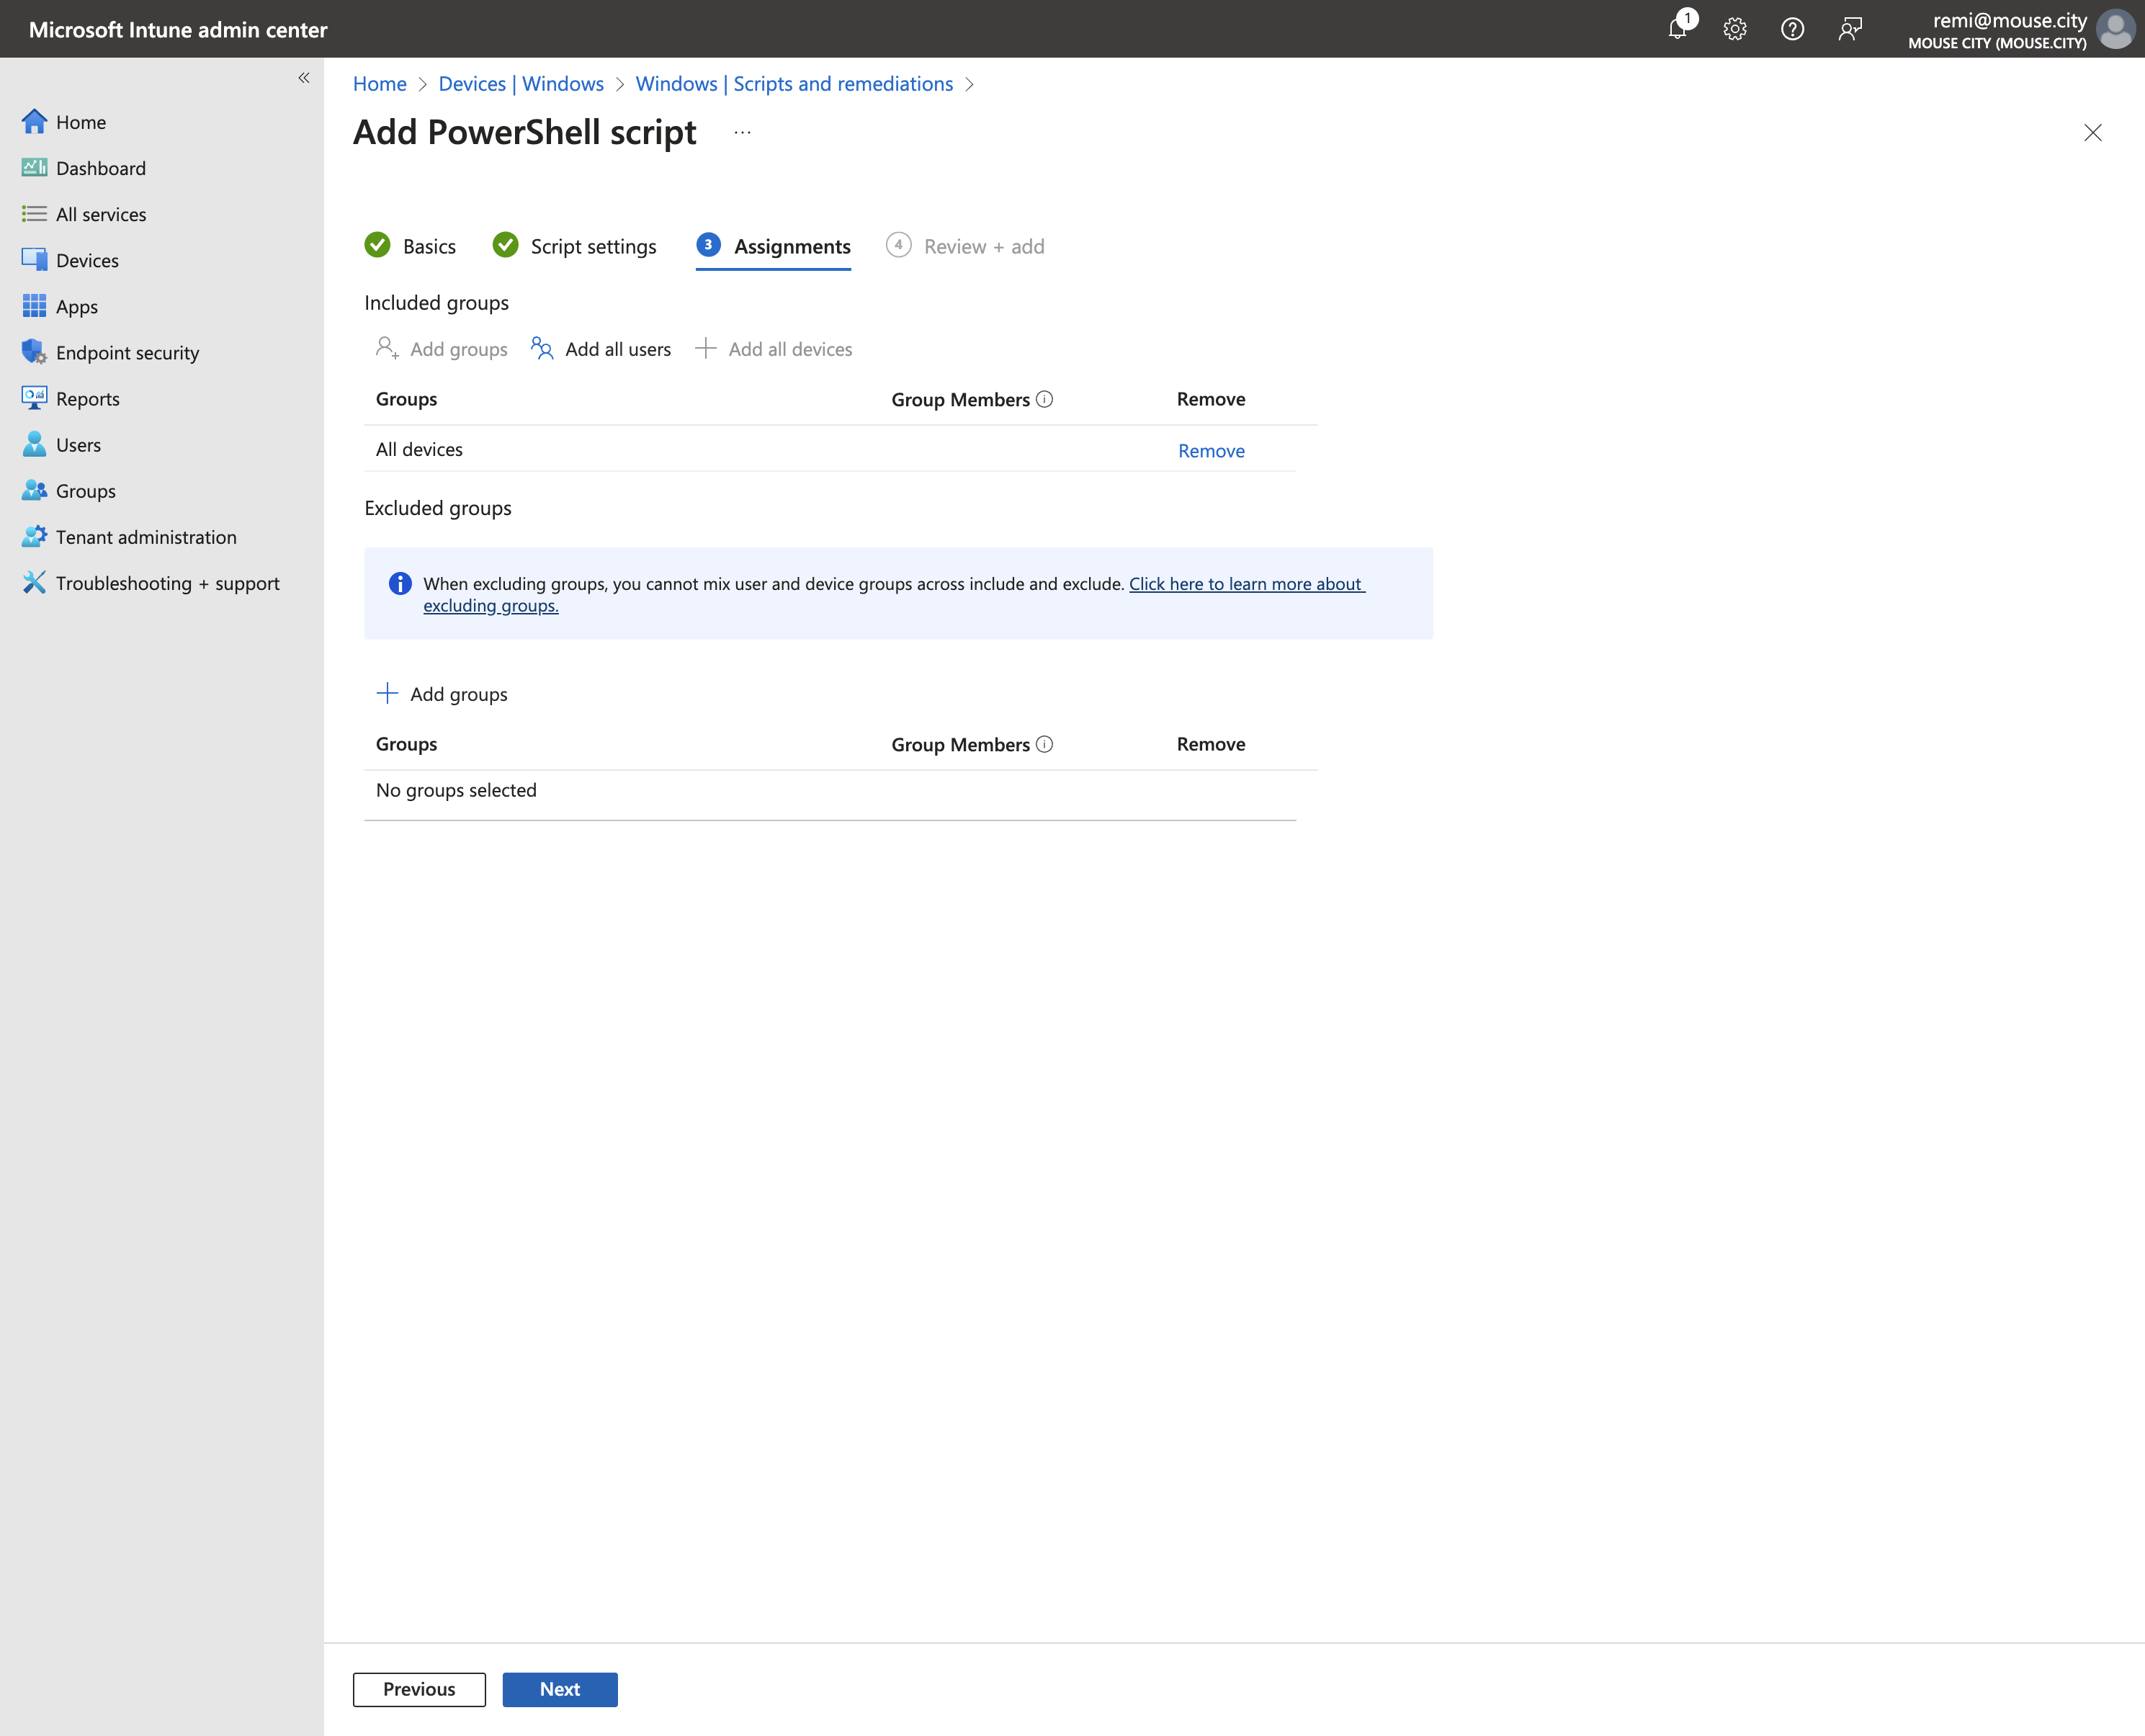This screenshot has width=2145, height=1736.
Task: Collapse the left navigation menu
Action: [304, 78]
